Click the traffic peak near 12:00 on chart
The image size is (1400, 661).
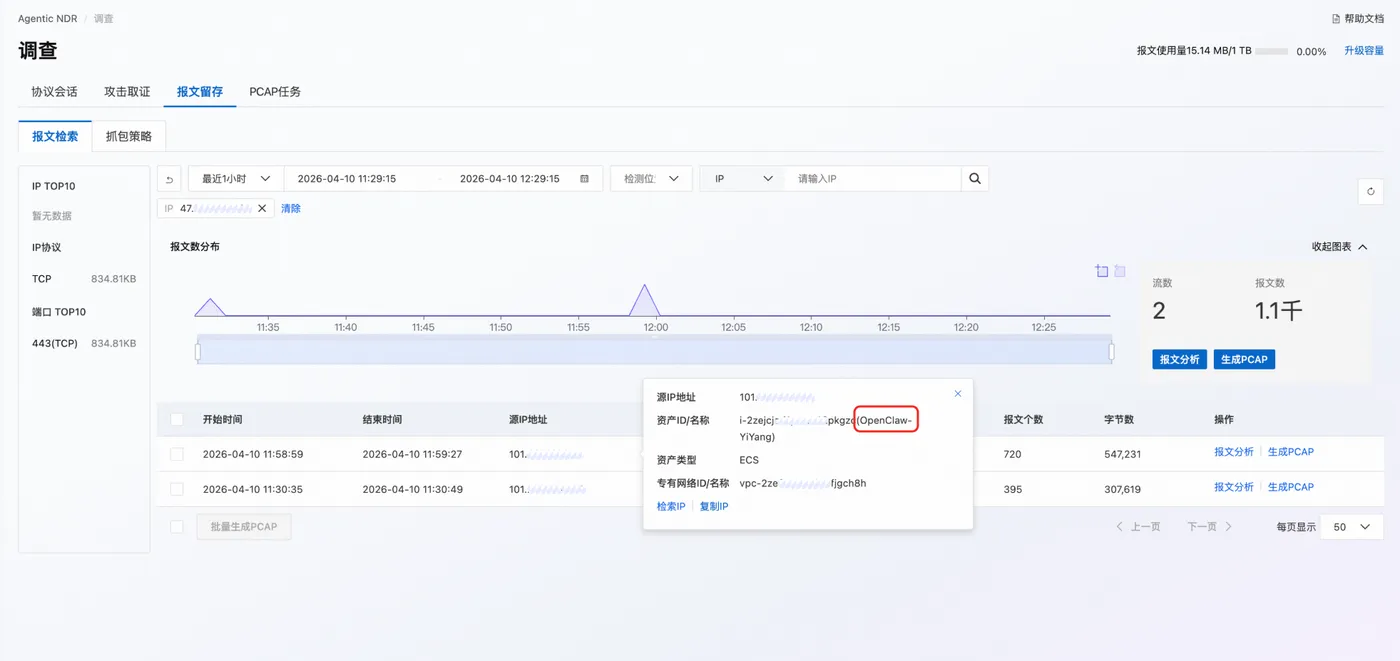pos(645,301)
